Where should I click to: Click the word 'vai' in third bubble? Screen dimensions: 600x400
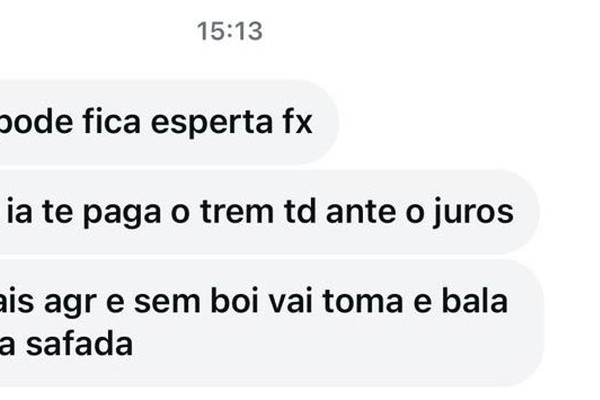pyautogui.click(x=290, y=302)
